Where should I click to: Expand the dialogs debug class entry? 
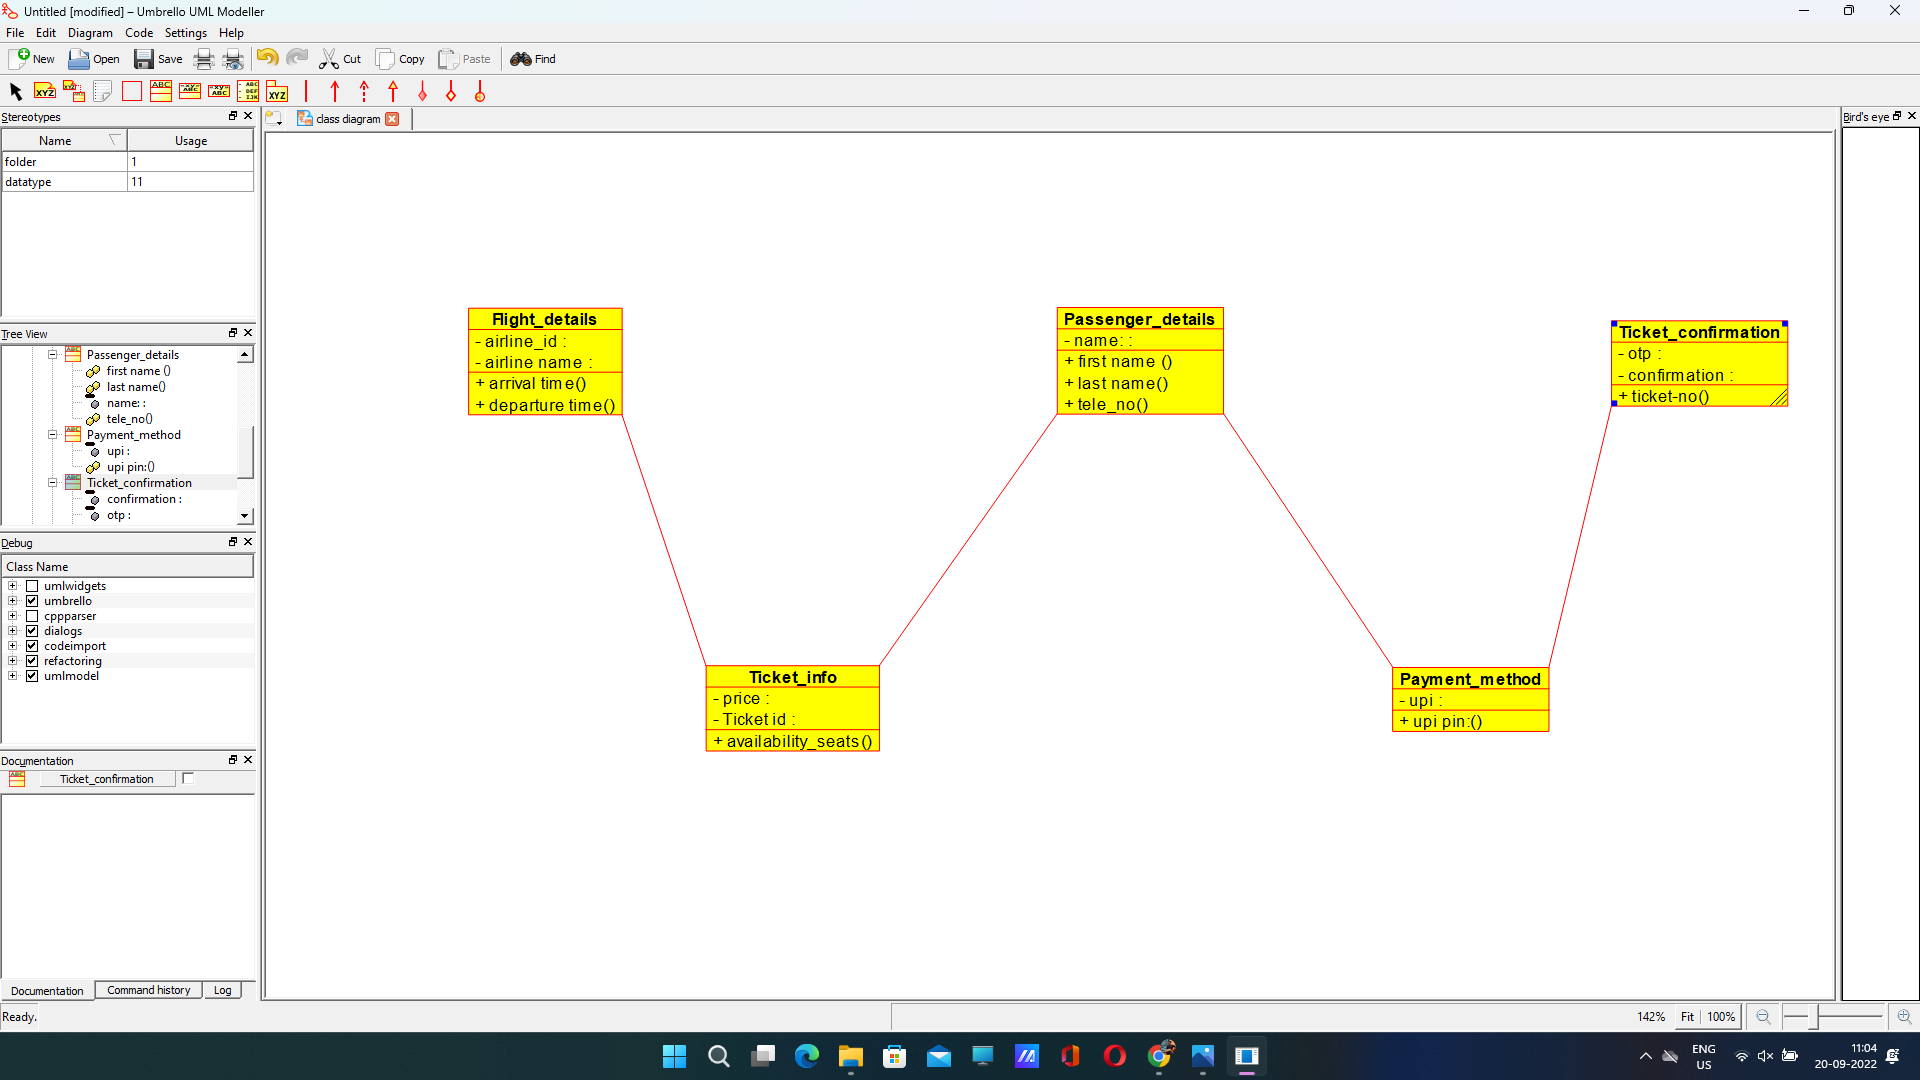12,631
